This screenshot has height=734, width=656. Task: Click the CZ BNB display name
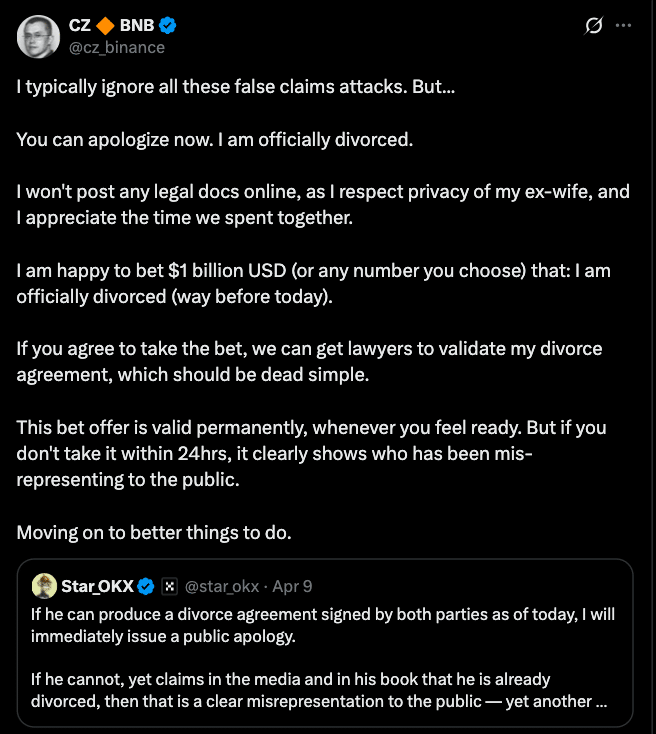point(111,25)
